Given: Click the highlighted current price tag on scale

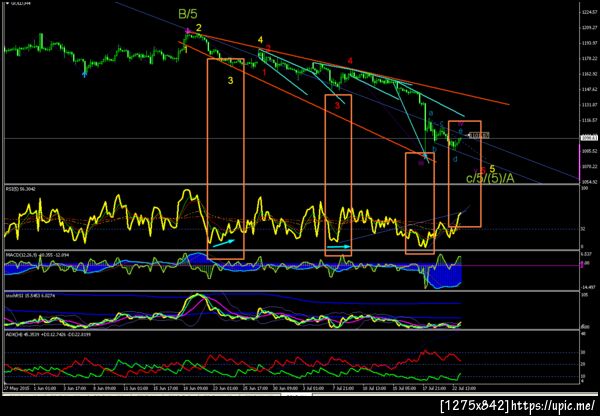Looking at the screenshot, I should [590, 138].
